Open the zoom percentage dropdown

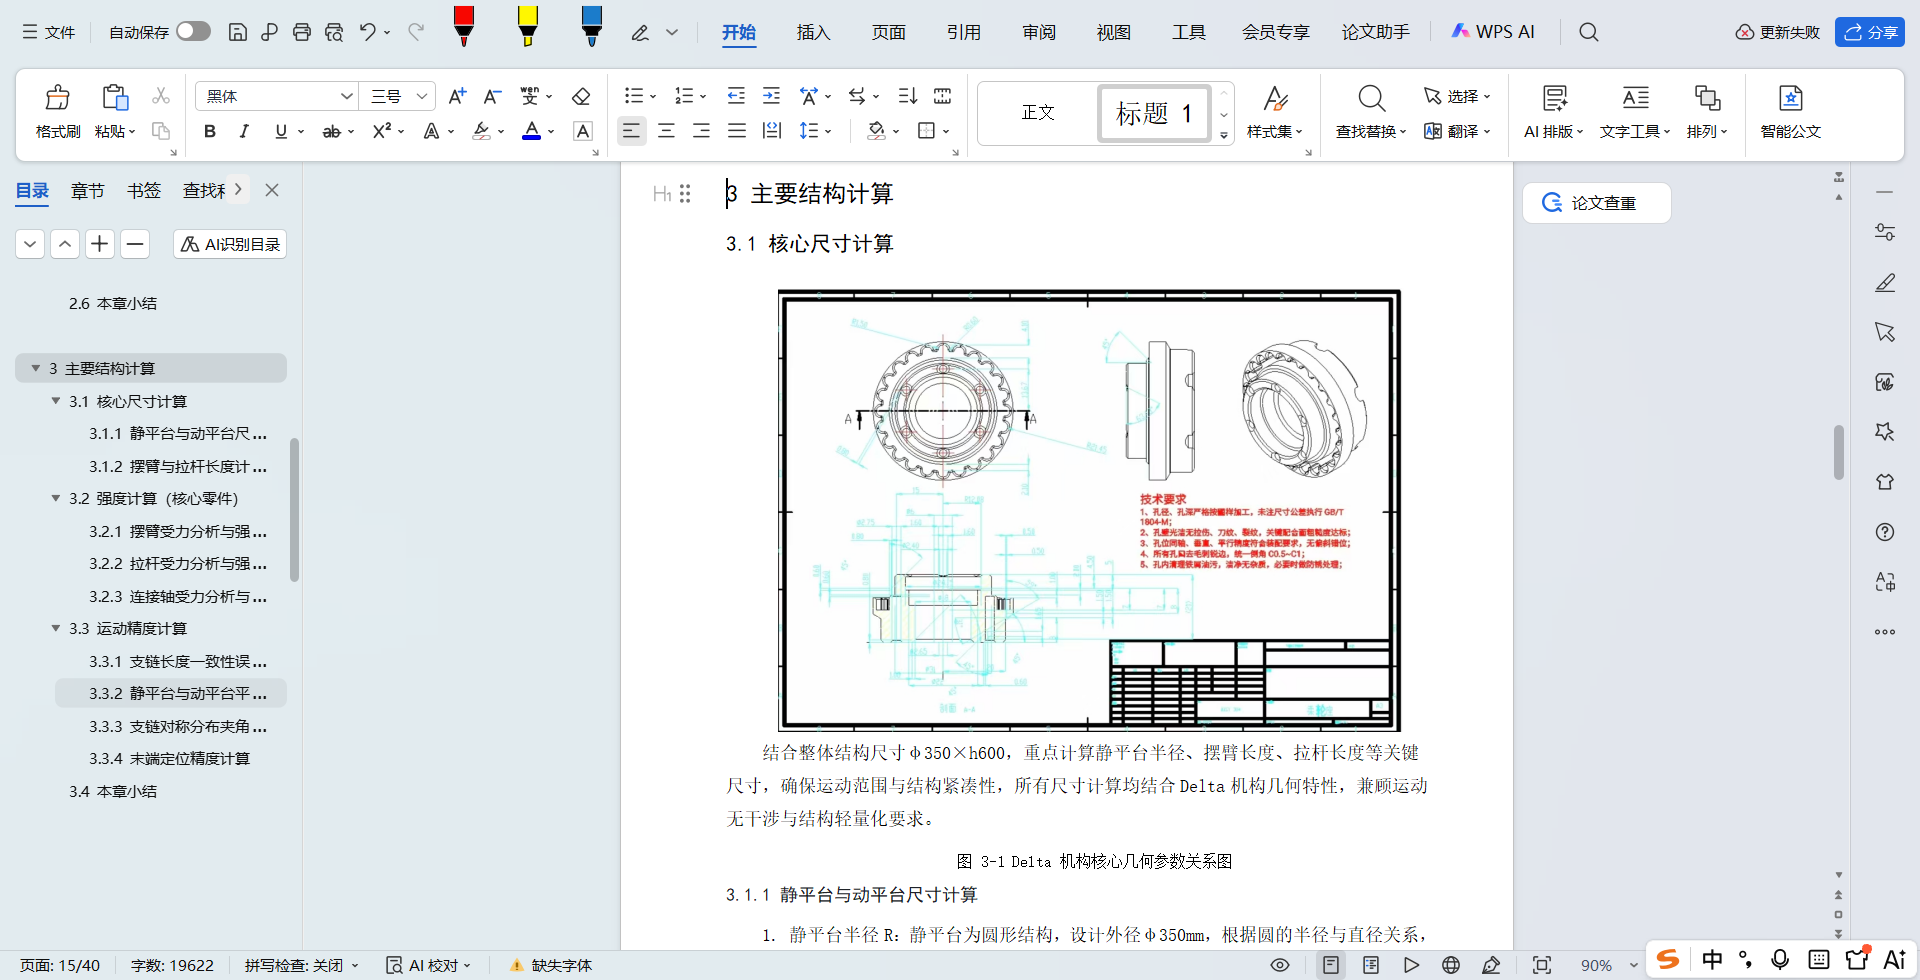[x=1634, y=965]
